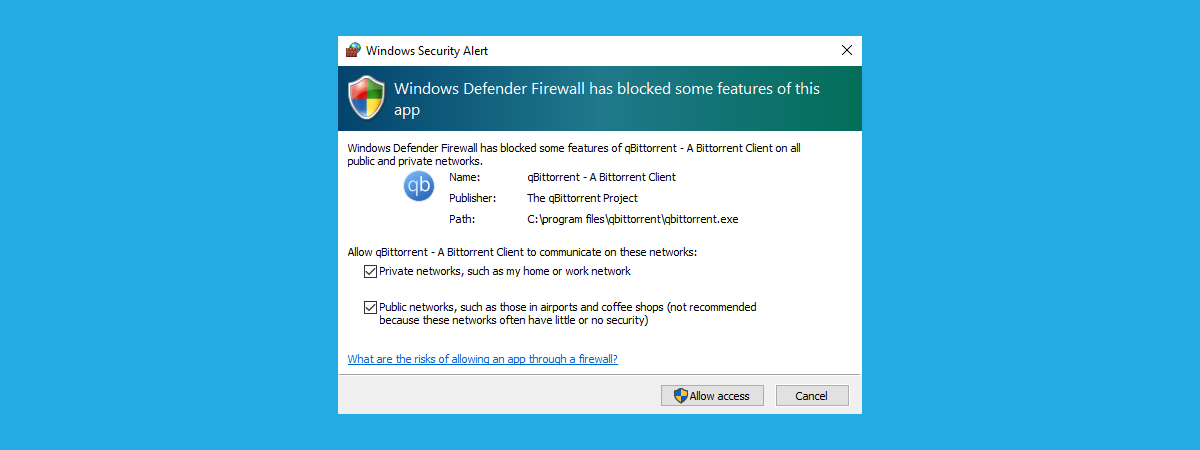The width and height of the screenshot is (1200, 450).
Task: Click the 'Allow qBittorrent to communicate' prompt text
Action: (521, 252)
